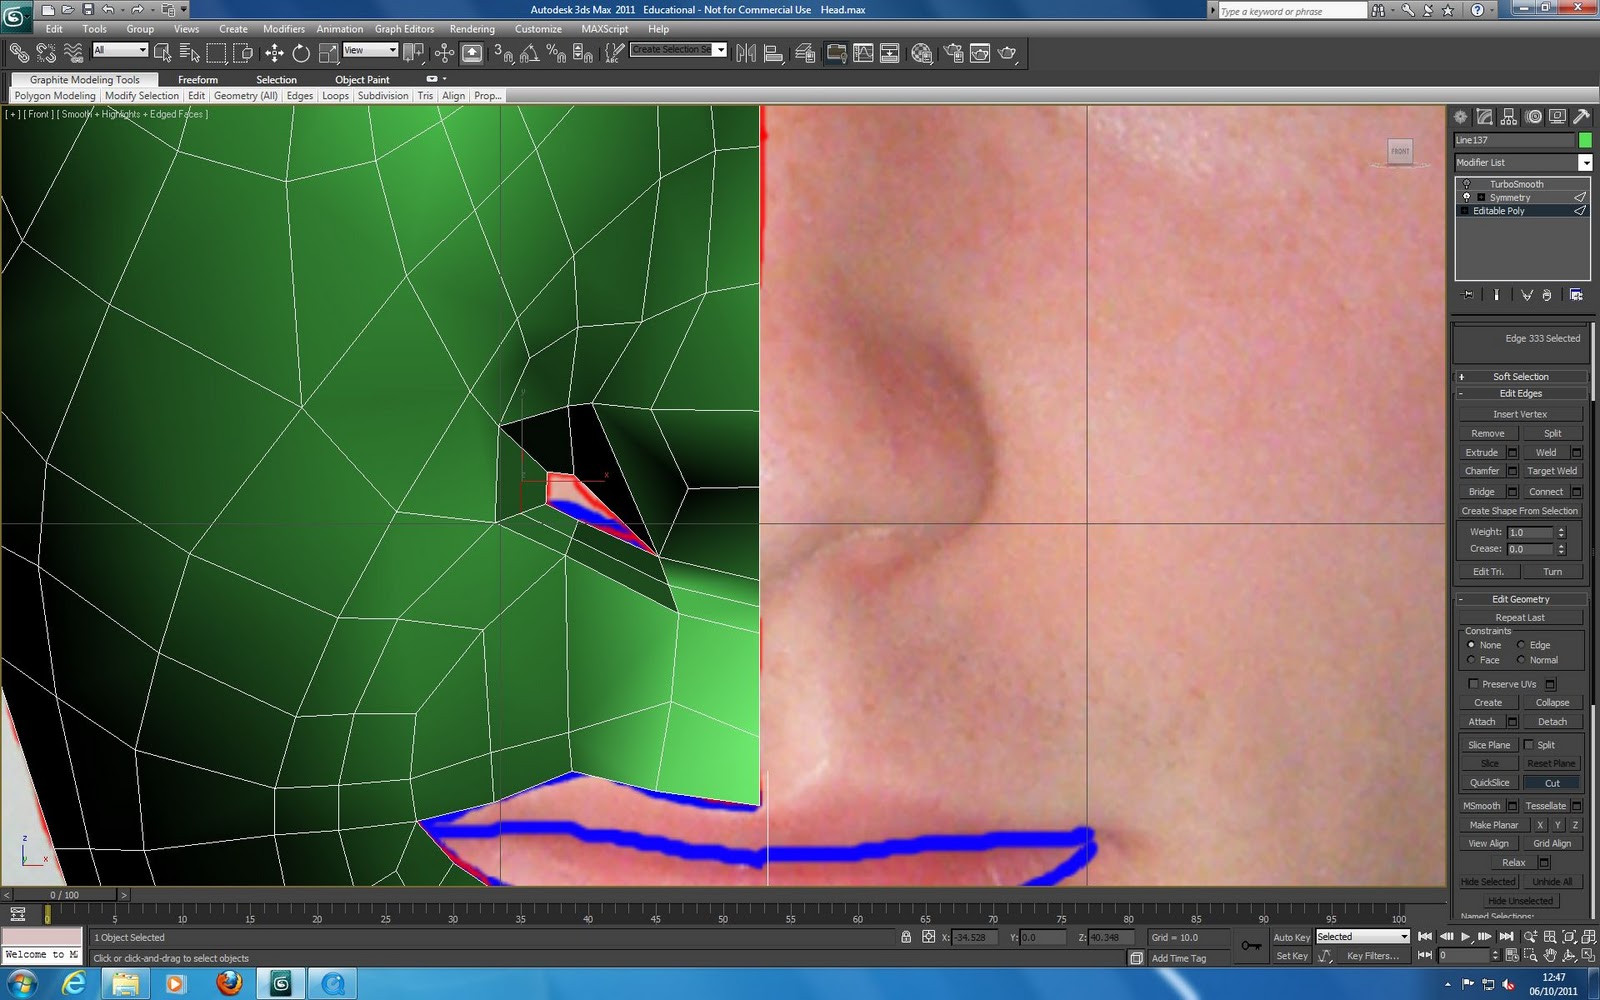Image resolution: width=1600 pixels, height=1000 pixels.
Task: Open the Material Editor
Action: click(922, 53)
